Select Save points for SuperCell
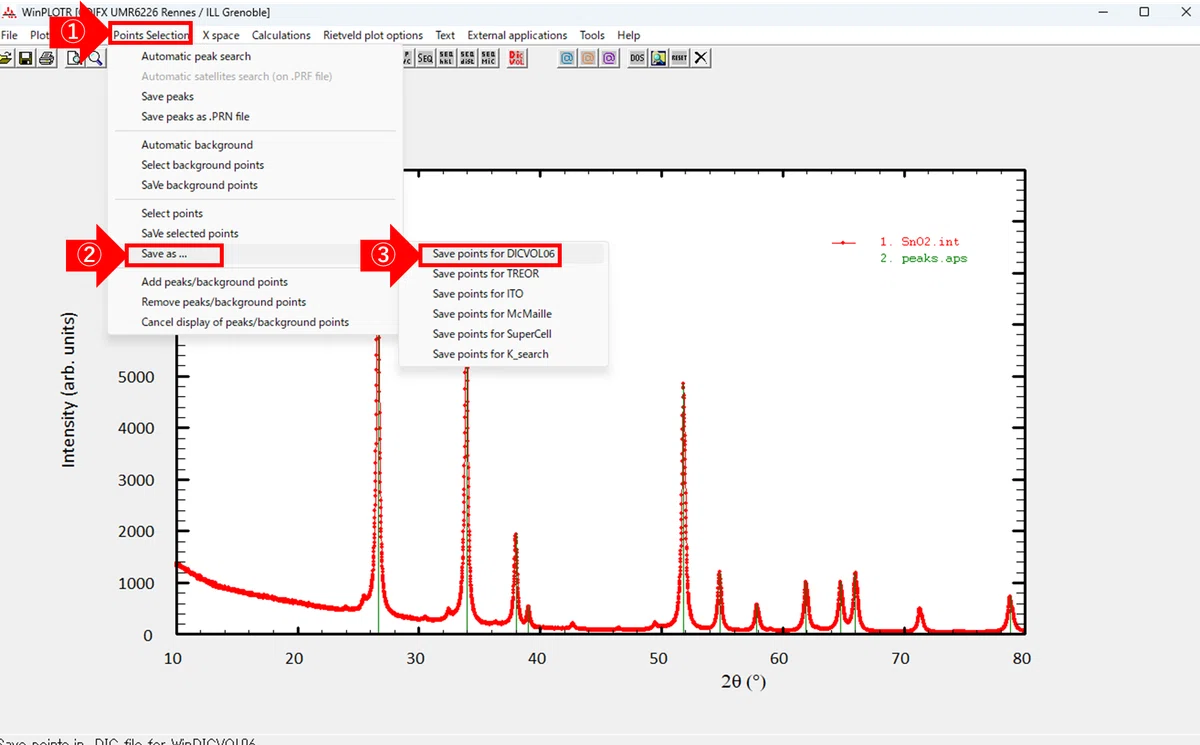 [x=492, y=334]
